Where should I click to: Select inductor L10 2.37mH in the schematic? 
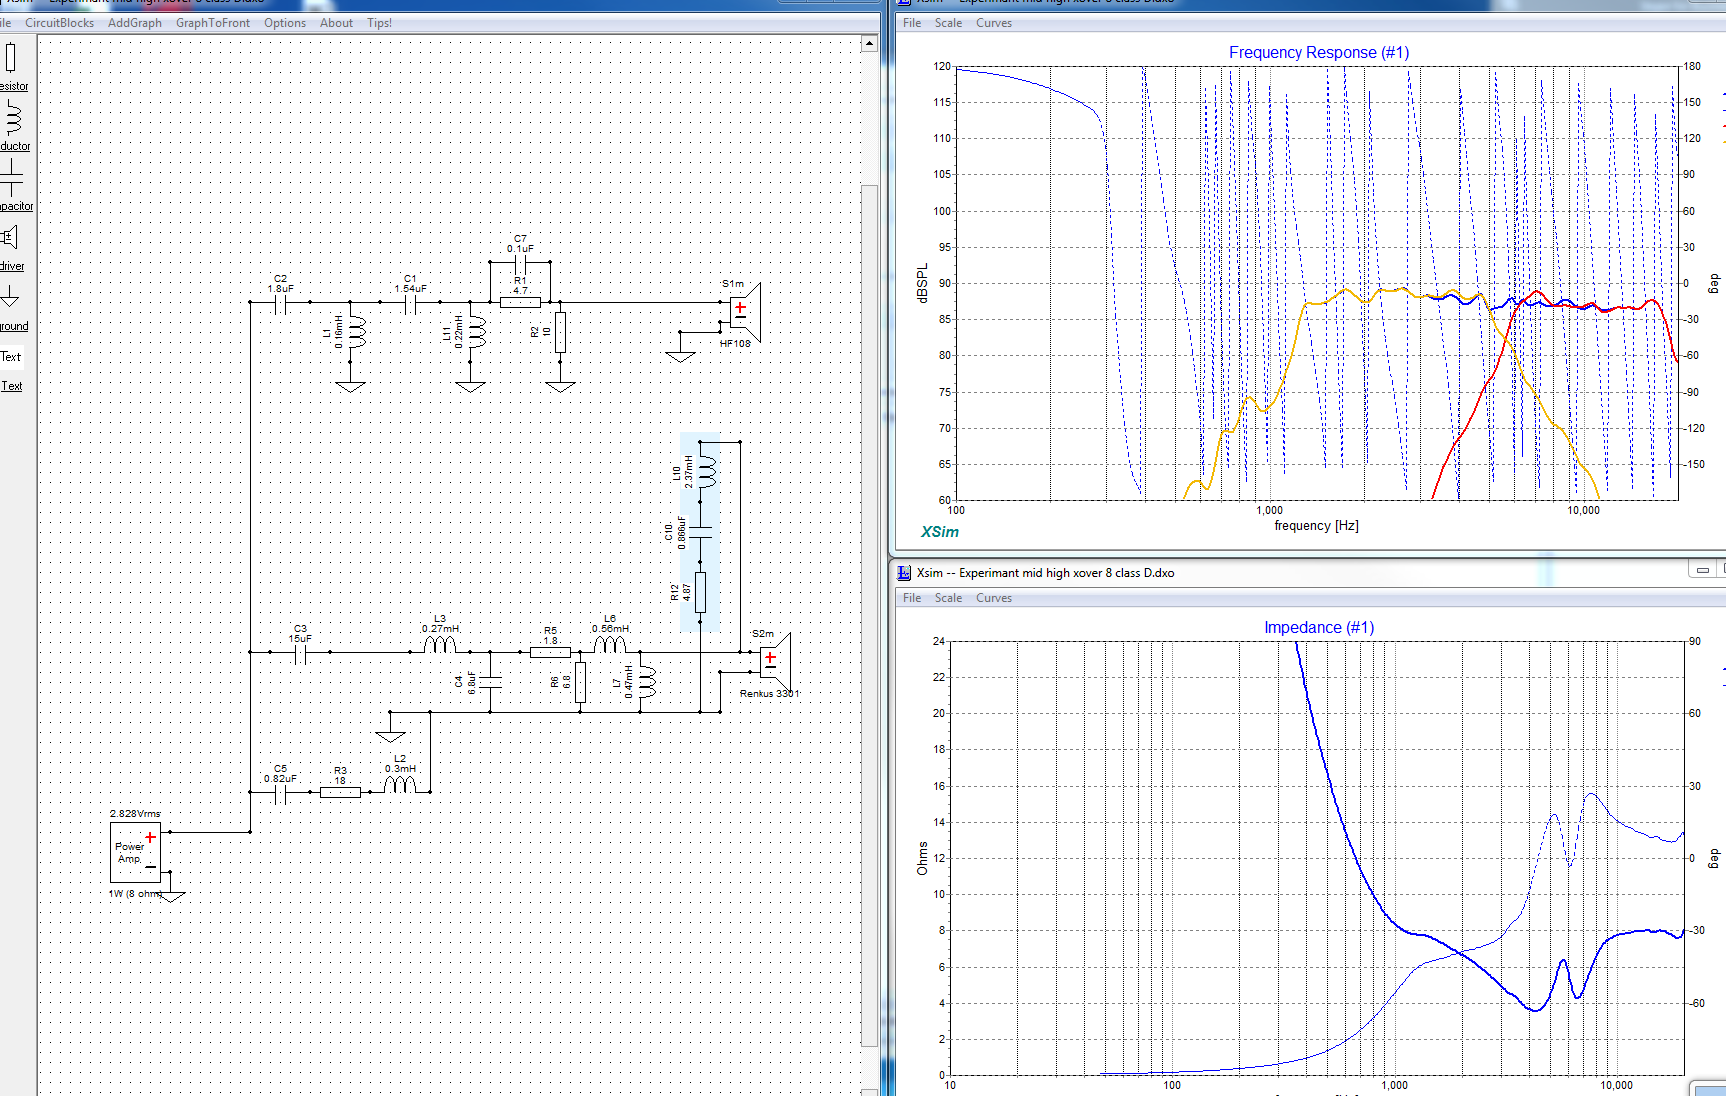[706, 471]
